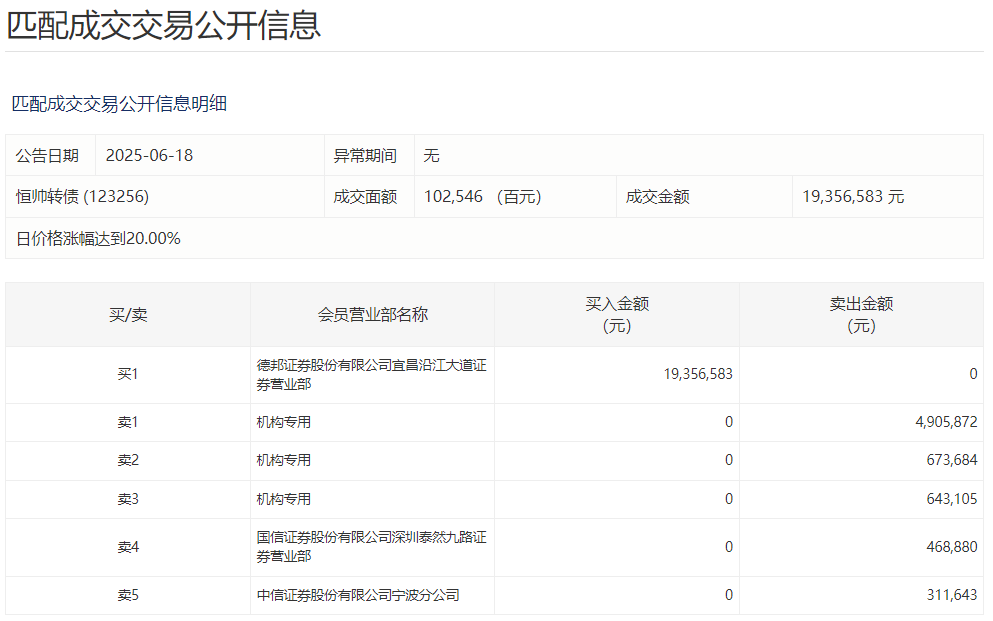Screen dimensions: 993x621
Task: Click the 中信证券股份有限公司宁波分公司 name
Action: point(357,595)
